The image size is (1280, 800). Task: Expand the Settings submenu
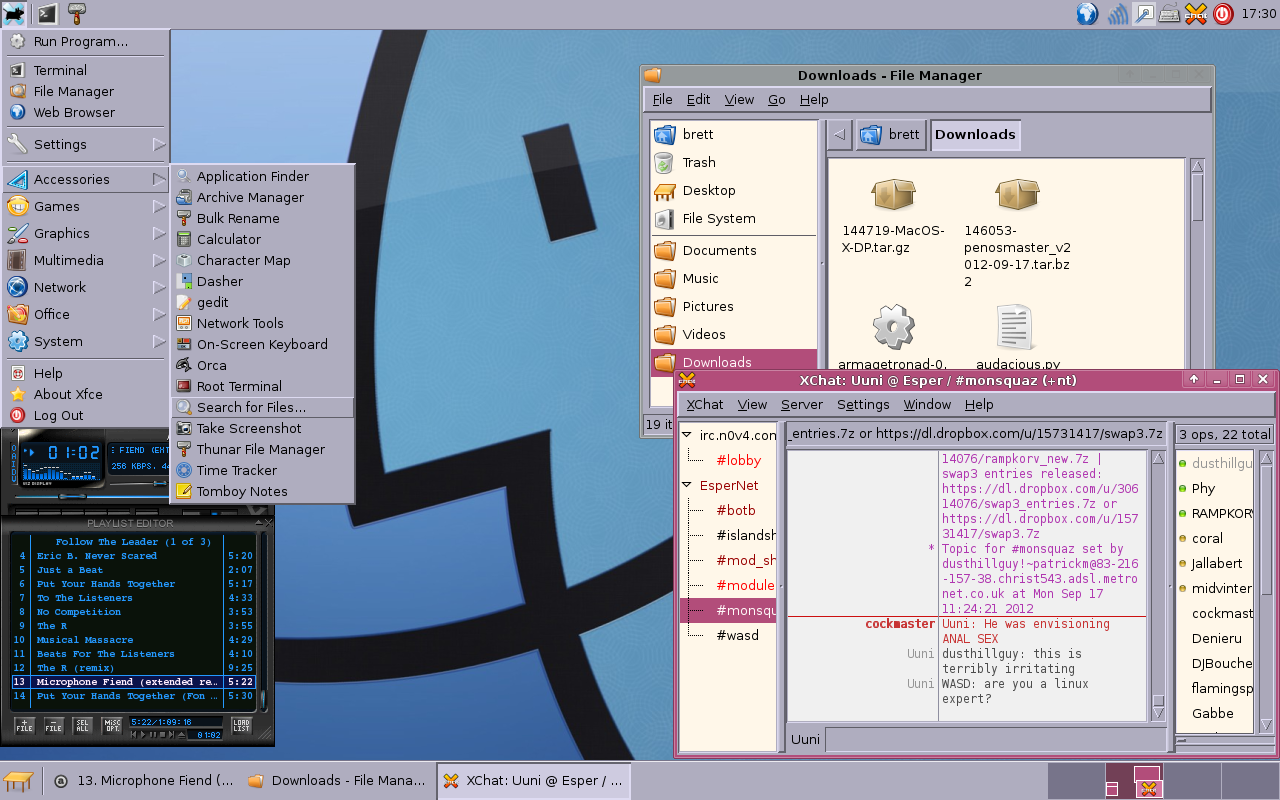86,144
